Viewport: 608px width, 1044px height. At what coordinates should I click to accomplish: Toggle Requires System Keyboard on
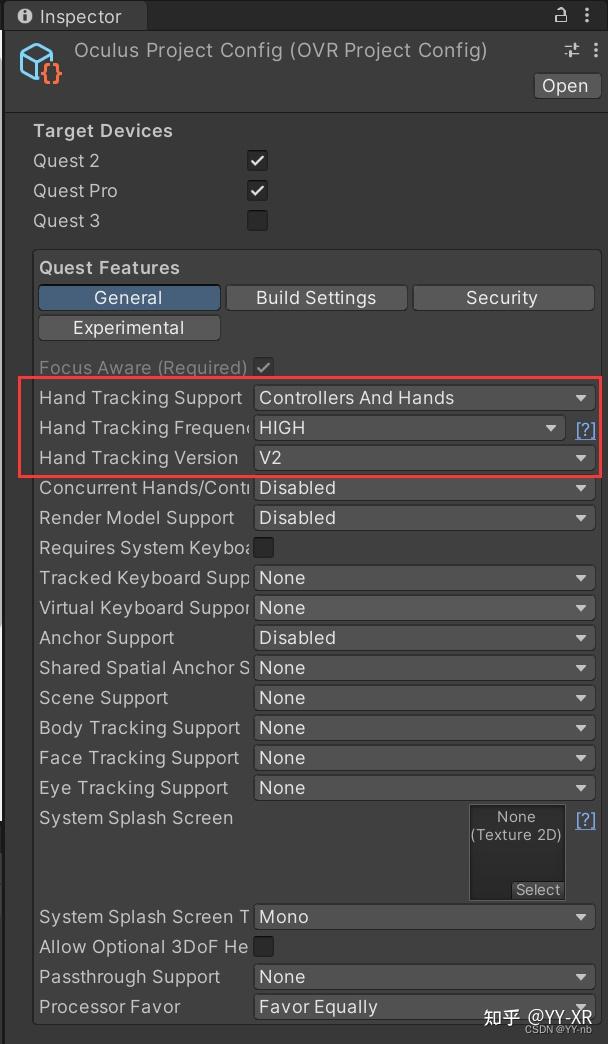pyautogui.click(x=257, y=548)
